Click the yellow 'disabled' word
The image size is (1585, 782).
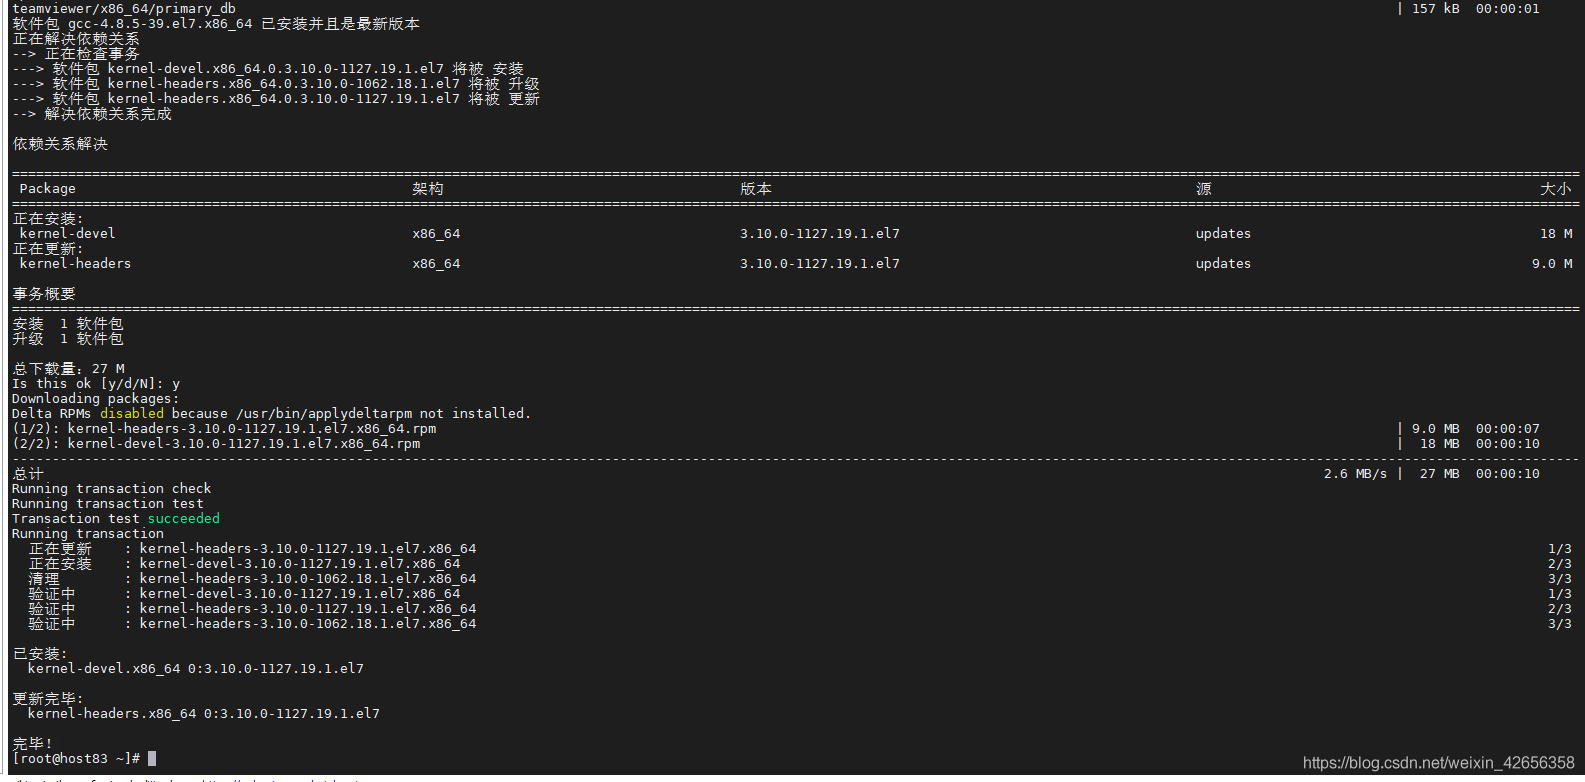[132, 414]
